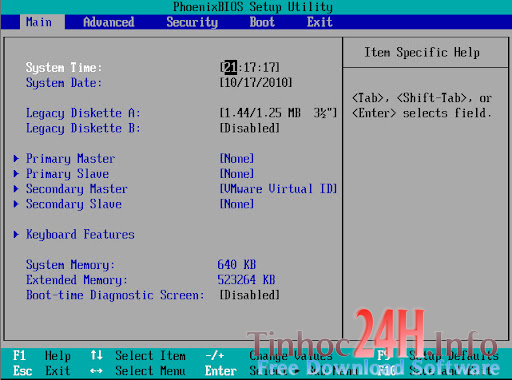512x380 pixels.
Task: Click the -/+ change values hint
Action: pyautogui.click(x=214, y=356)
